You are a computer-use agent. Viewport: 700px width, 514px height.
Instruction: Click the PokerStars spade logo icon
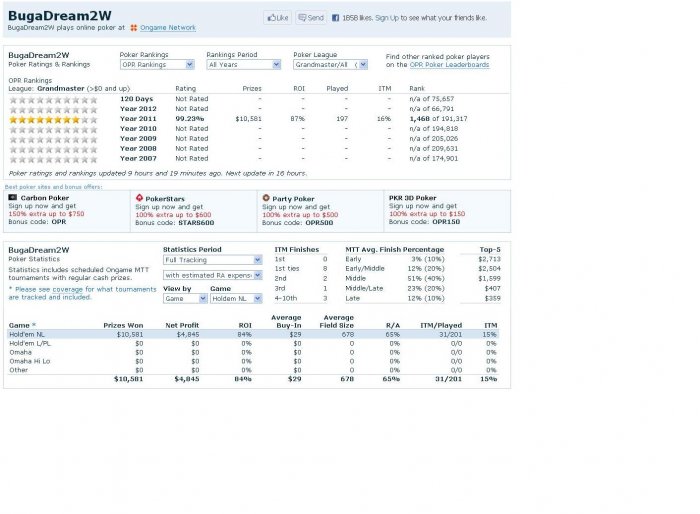click(139, 198)
